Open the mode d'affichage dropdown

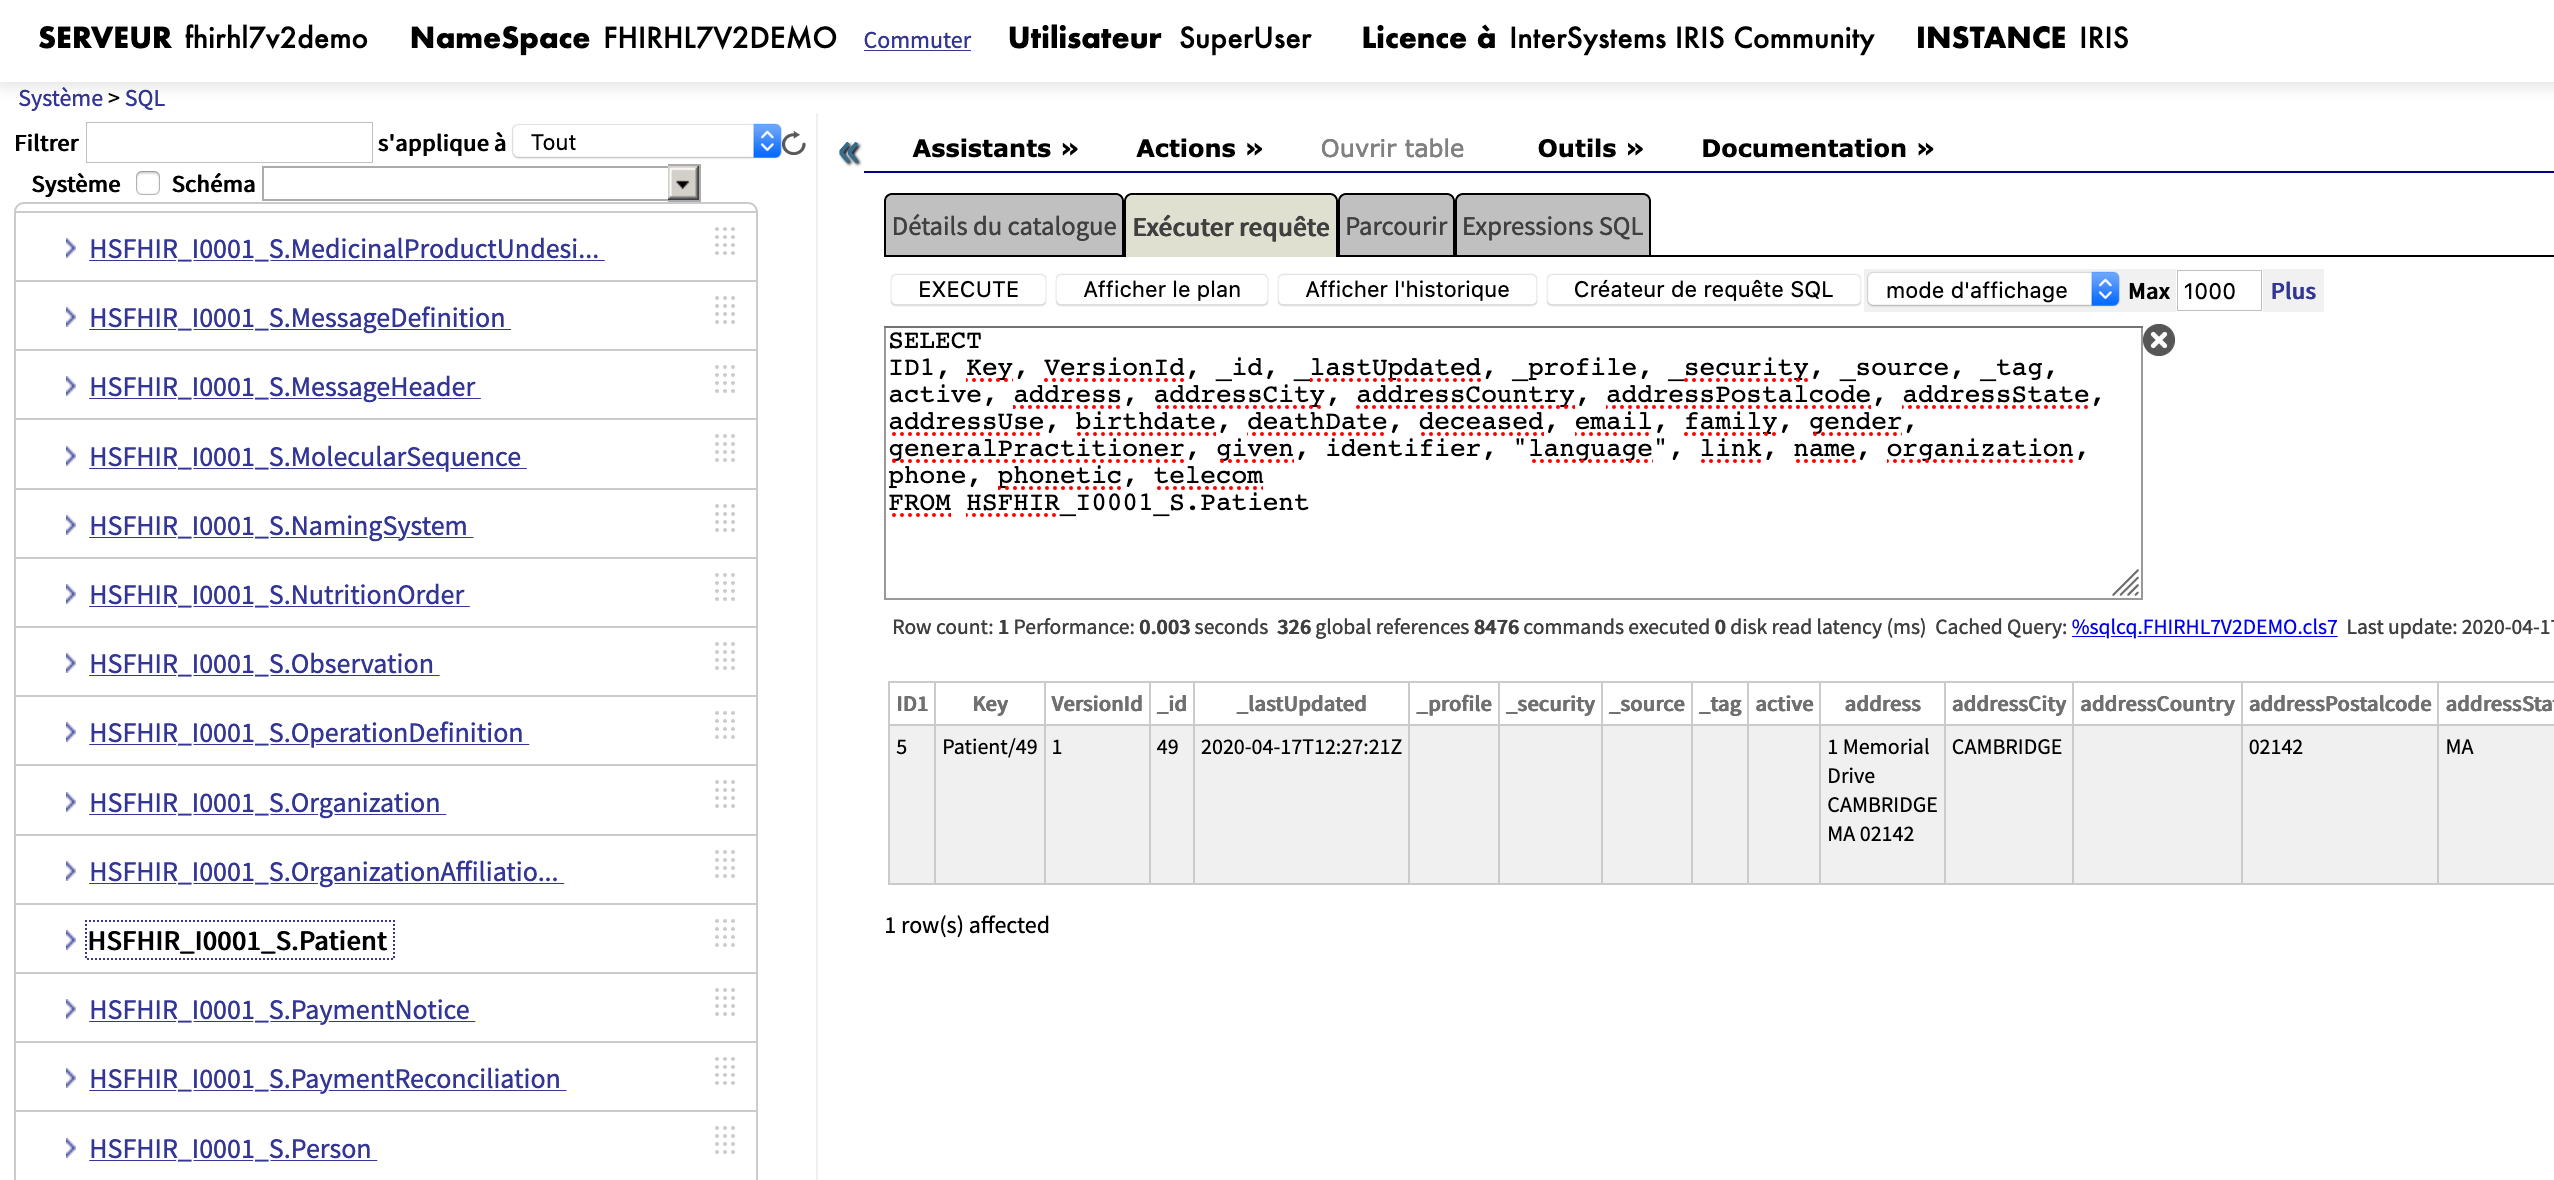(x=1991, y=290)
